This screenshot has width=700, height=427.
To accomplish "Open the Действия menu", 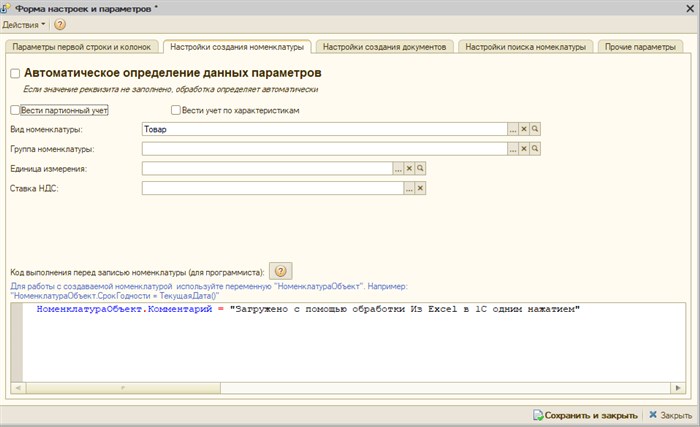I will coord(24,25).
